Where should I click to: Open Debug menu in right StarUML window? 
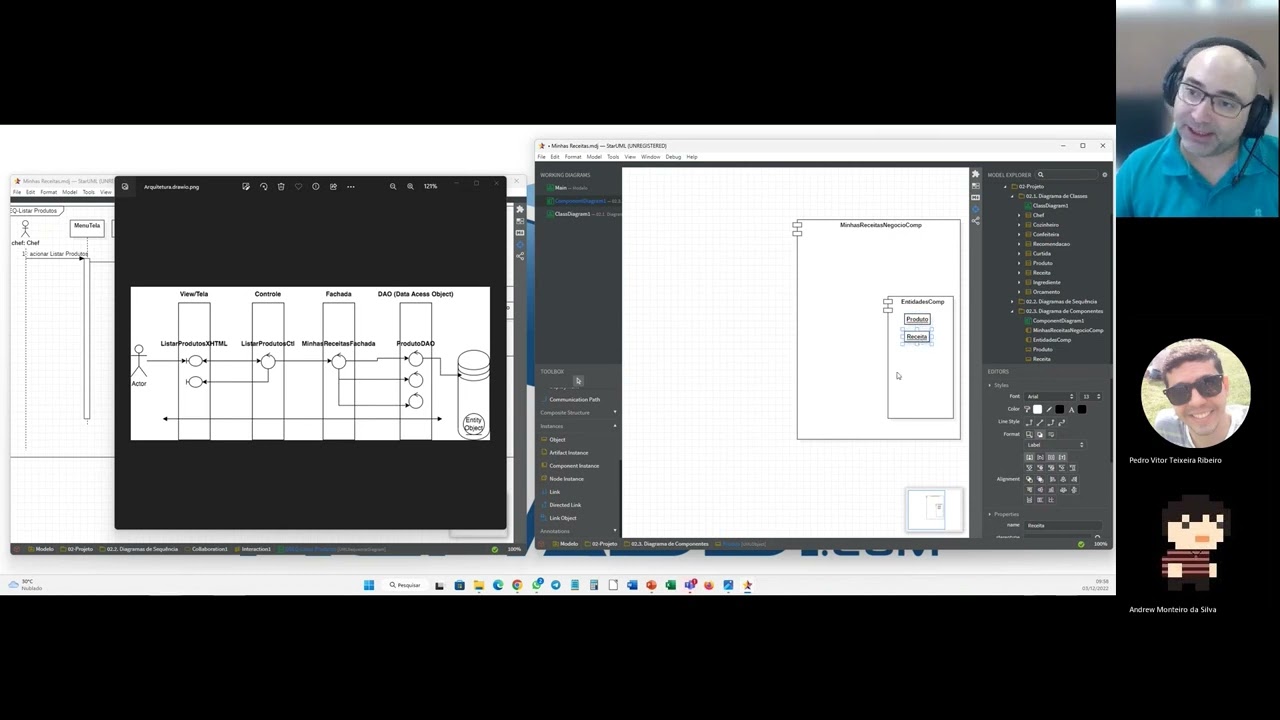click(673, 157)
